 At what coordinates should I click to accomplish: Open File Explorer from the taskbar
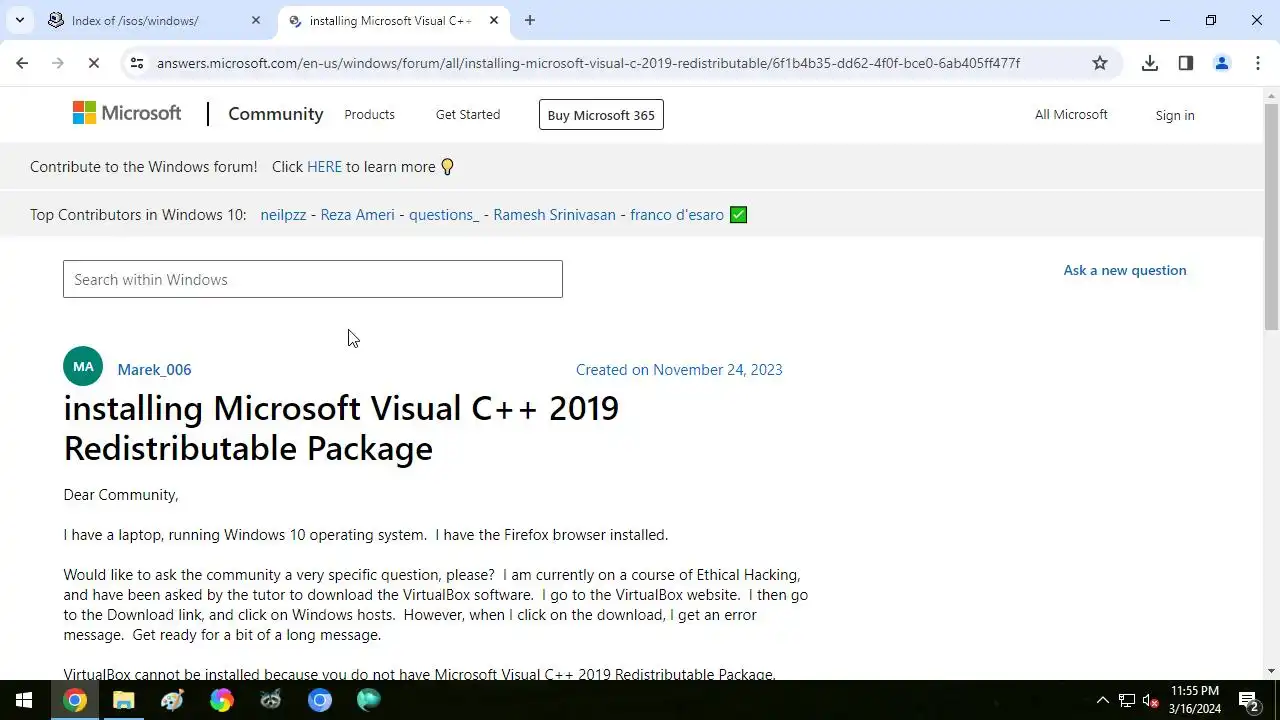(124, 700)
